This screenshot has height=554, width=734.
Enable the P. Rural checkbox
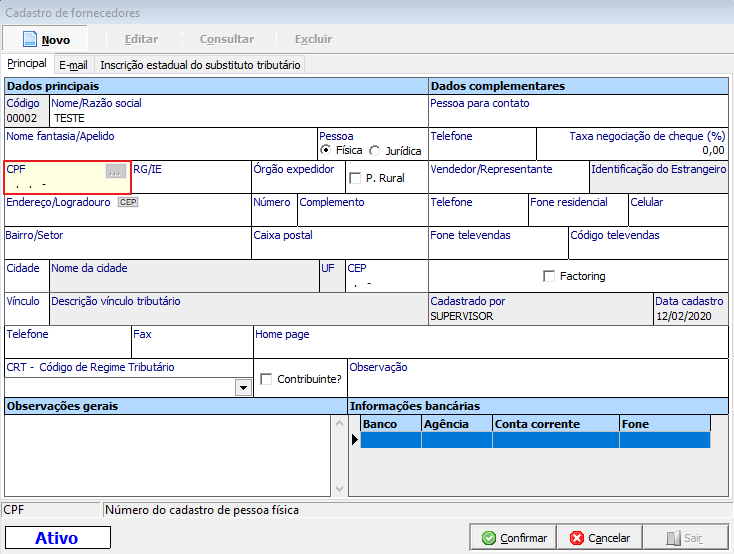point(355,178)
